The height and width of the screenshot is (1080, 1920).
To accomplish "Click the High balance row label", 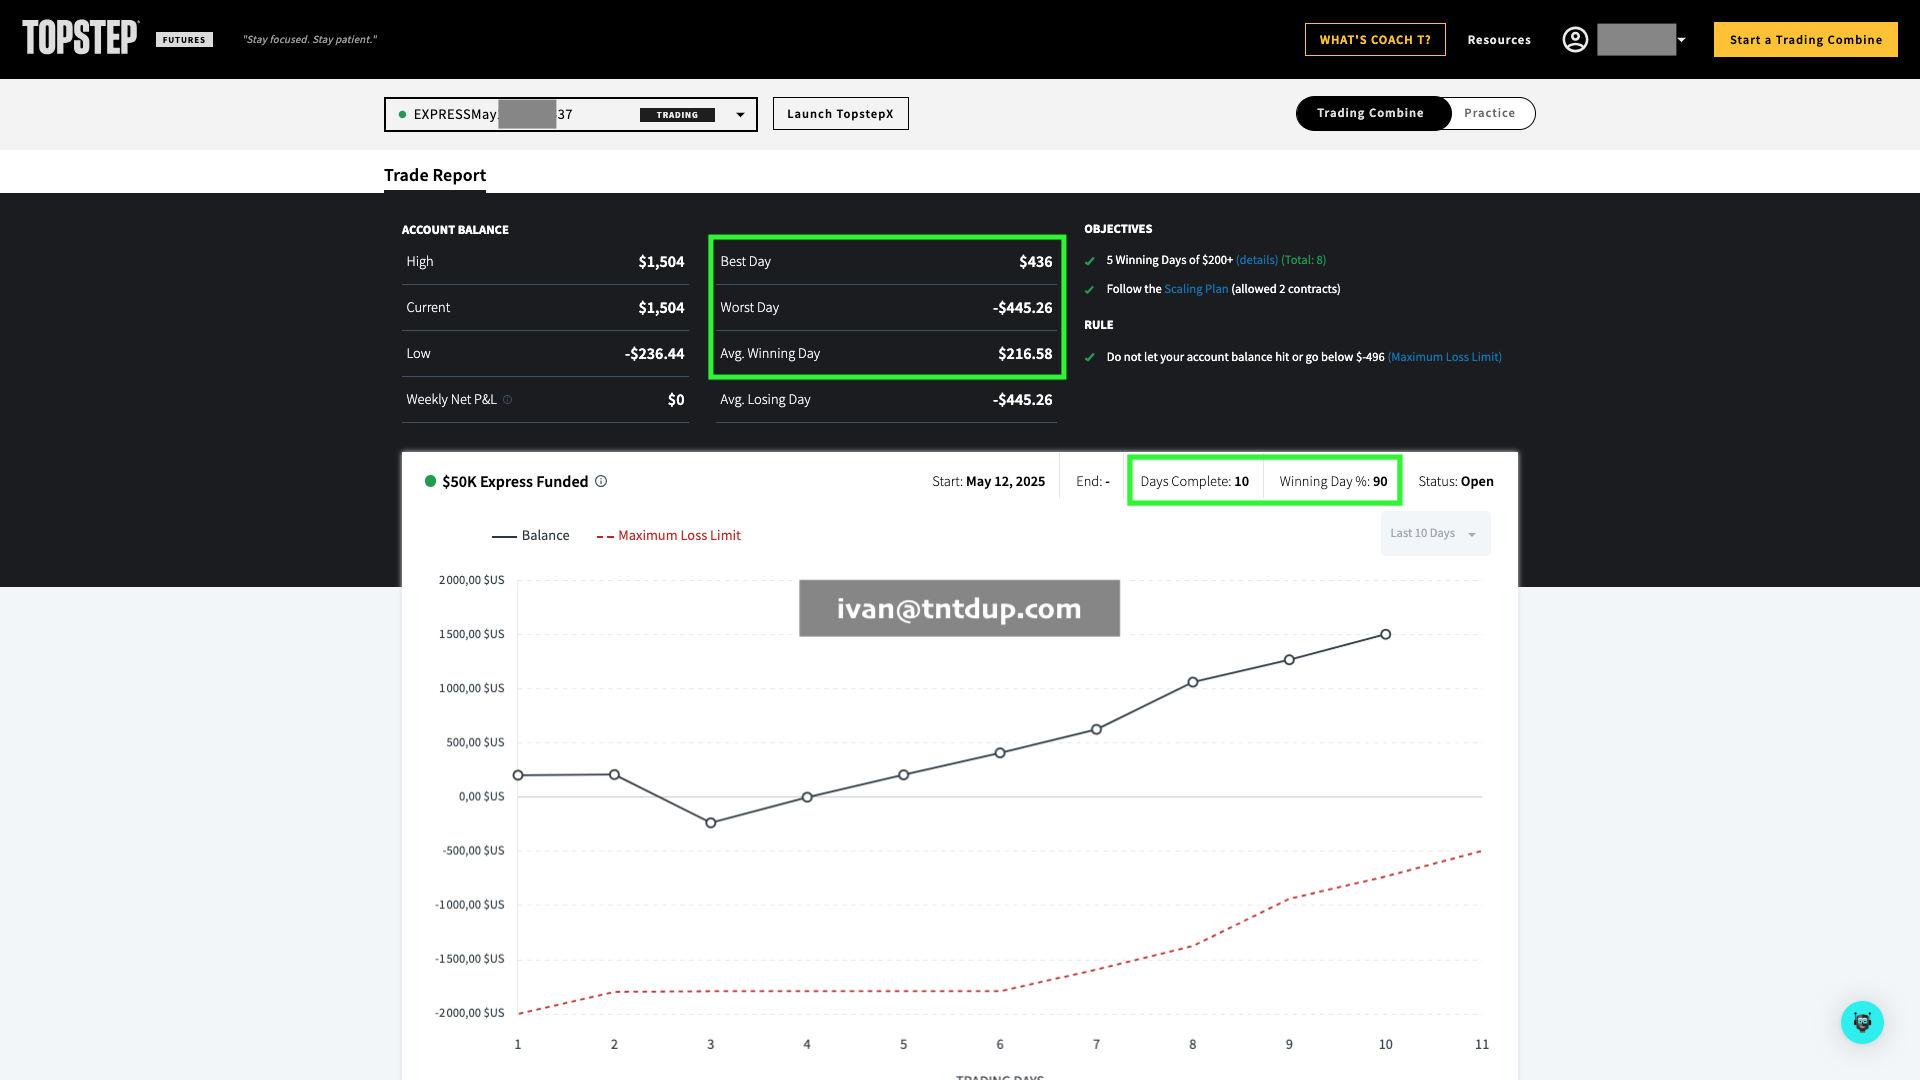I will pos(420,261).
